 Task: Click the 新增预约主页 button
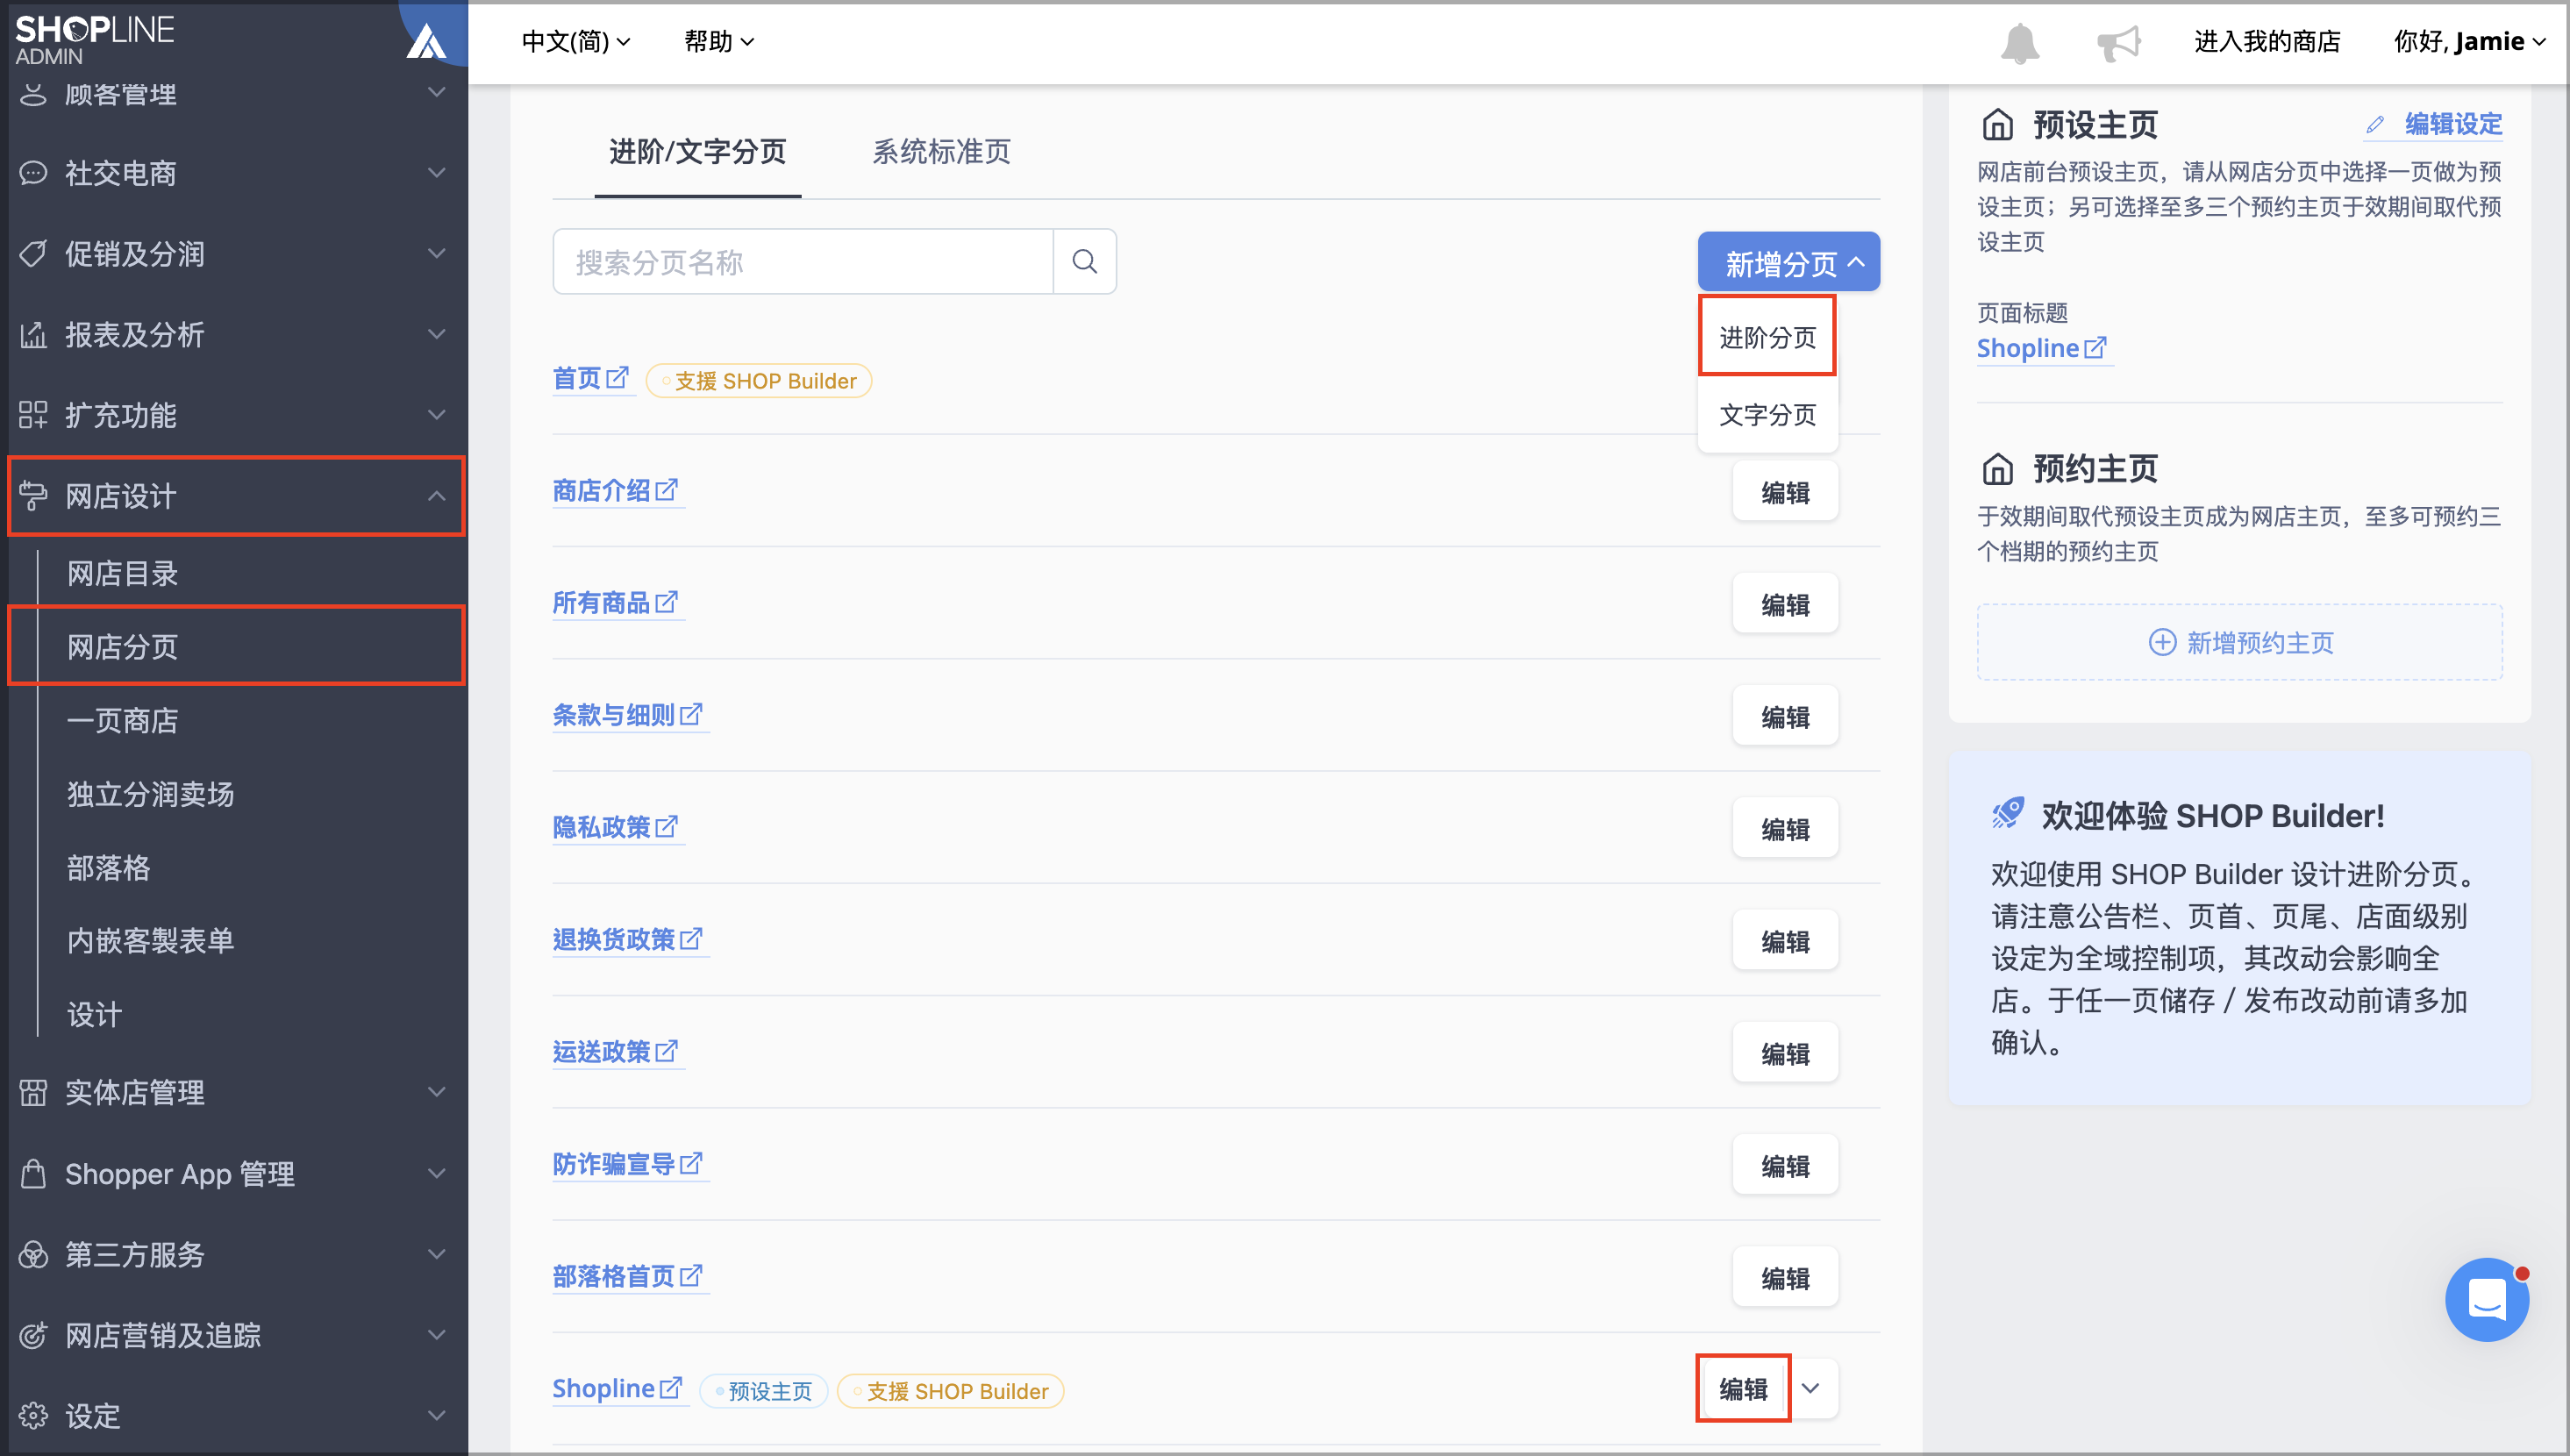point(2240,642)
